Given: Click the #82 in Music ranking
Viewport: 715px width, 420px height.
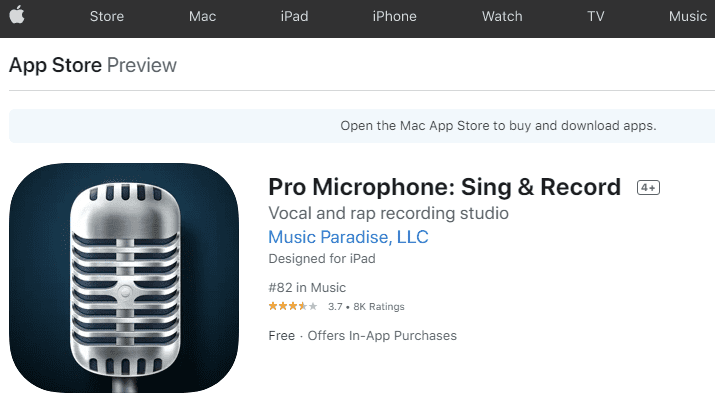Looking at the screenshot, I should coord(307,288).
